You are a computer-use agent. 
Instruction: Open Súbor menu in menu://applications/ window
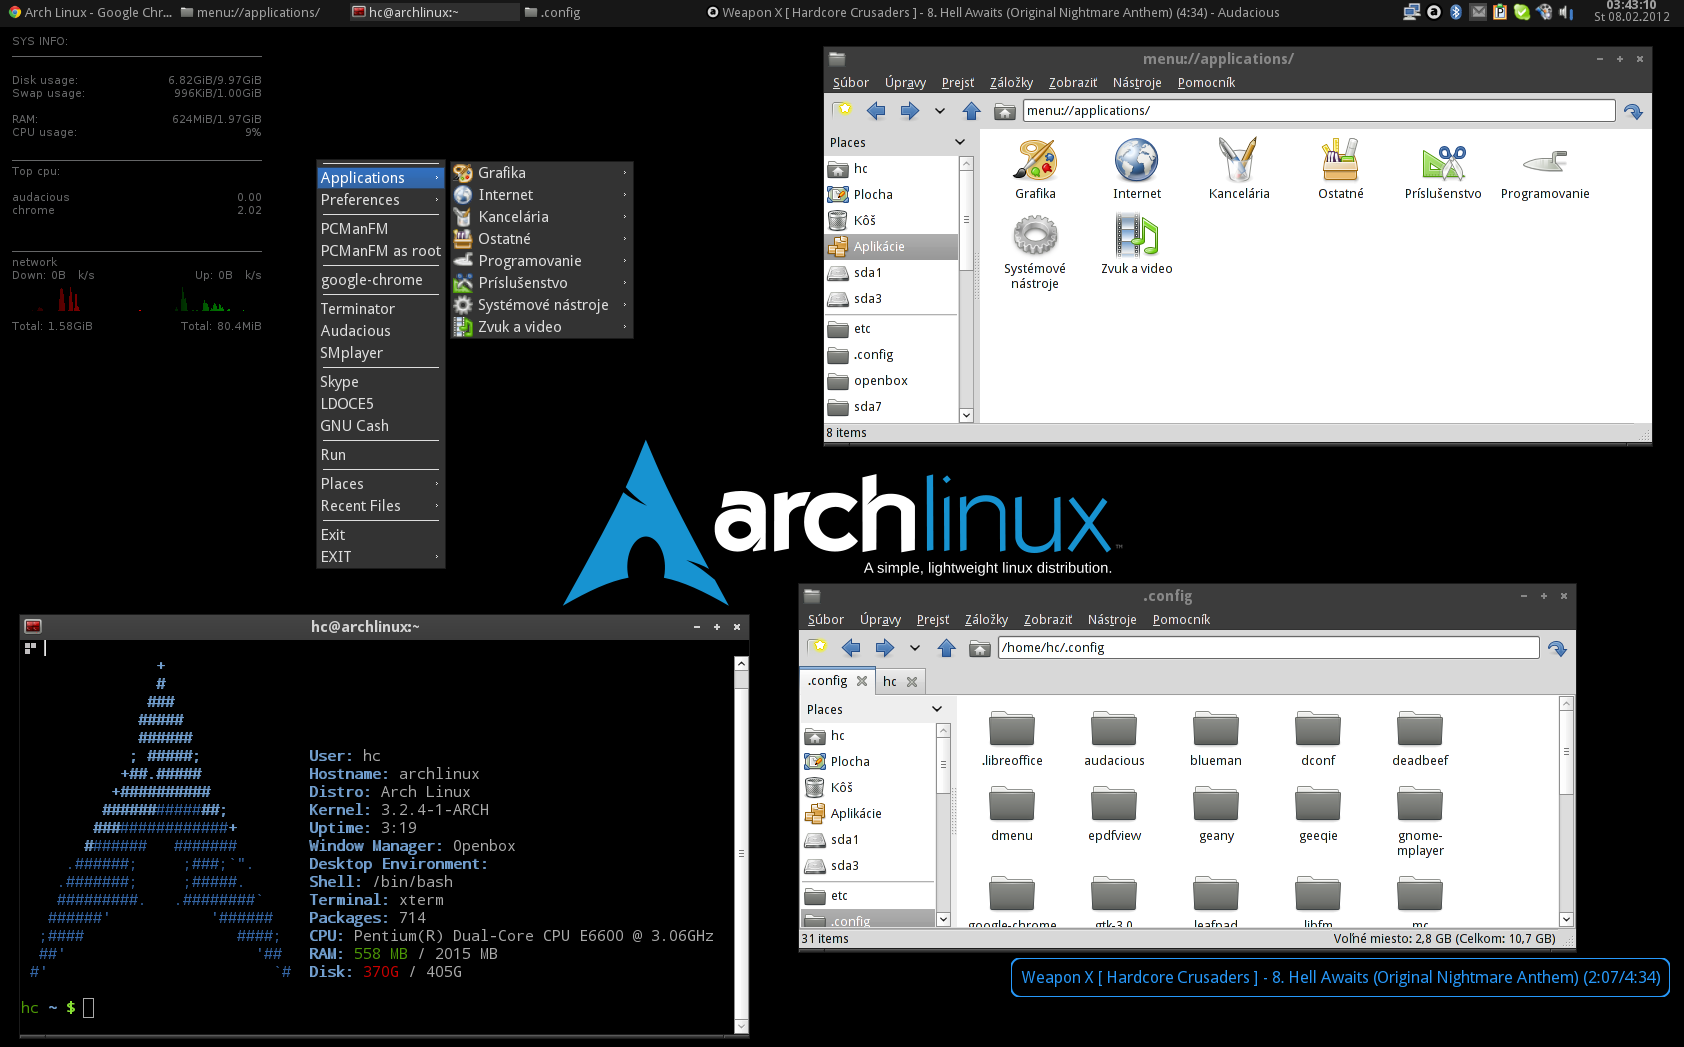pos(851,83)
